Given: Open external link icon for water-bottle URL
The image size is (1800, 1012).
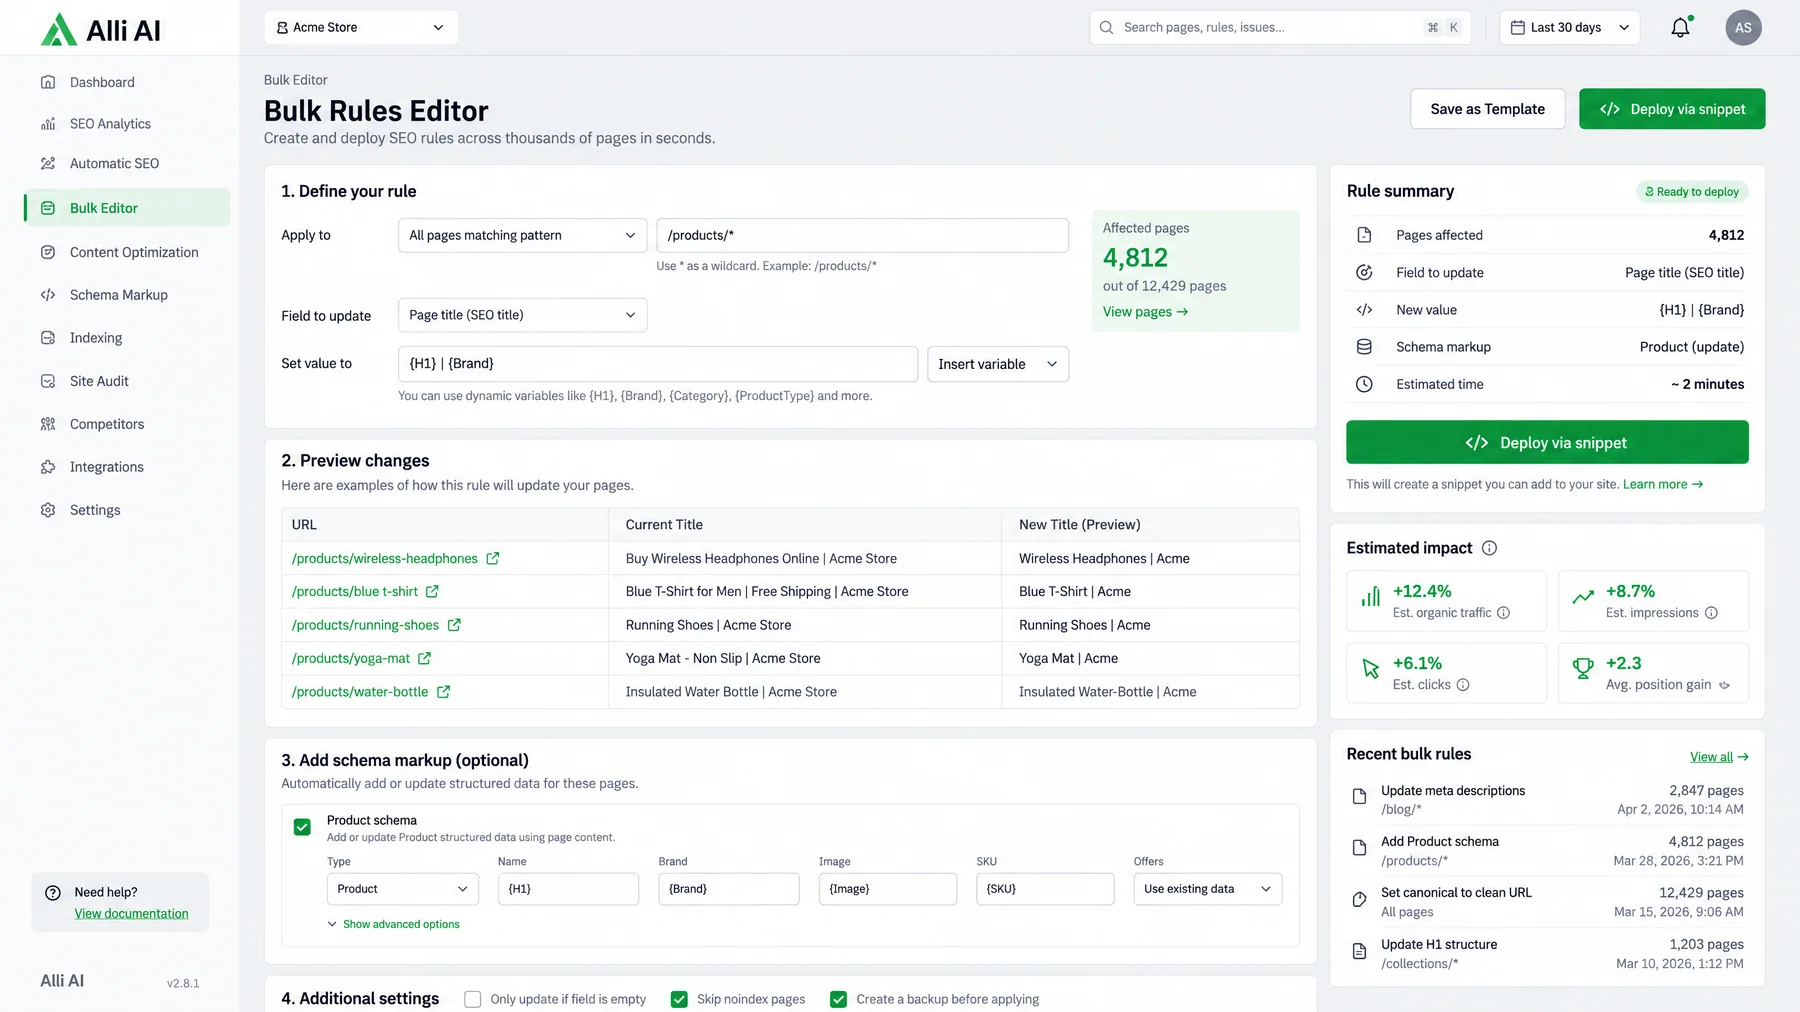Looking at the screenshot, I should coord(443,692).
